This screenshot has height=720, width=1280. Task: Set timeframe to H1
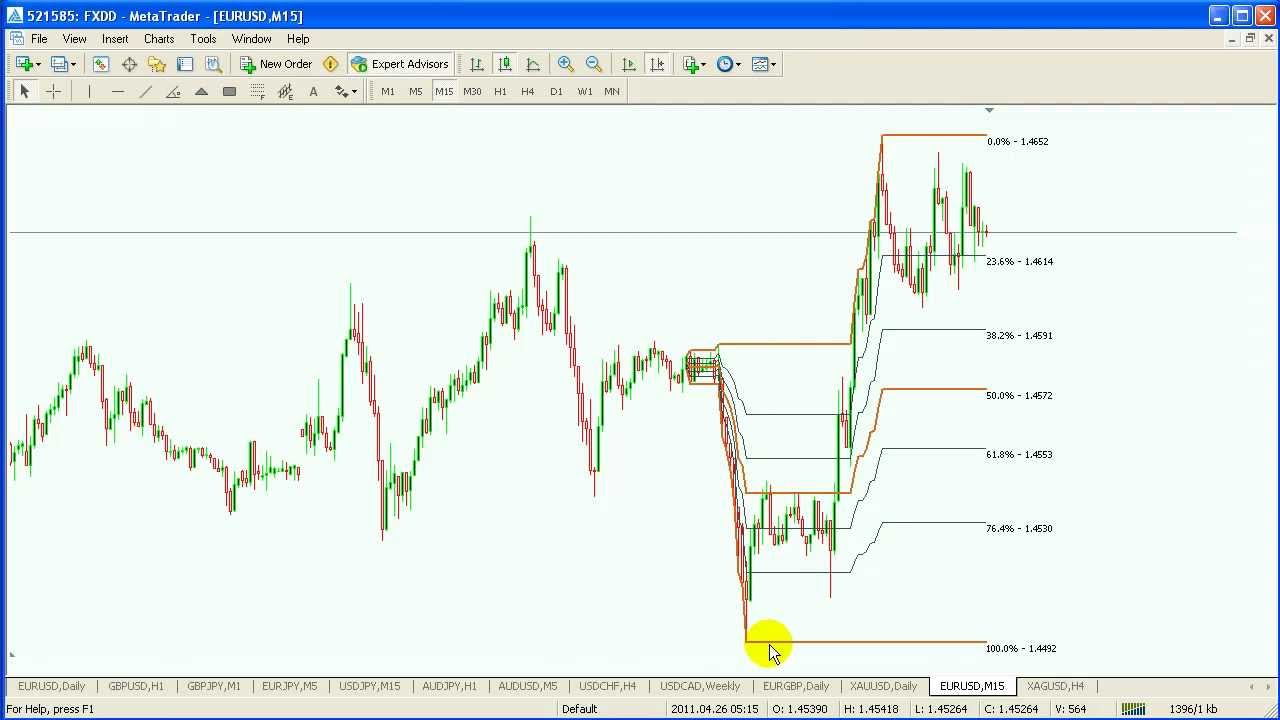500,91
